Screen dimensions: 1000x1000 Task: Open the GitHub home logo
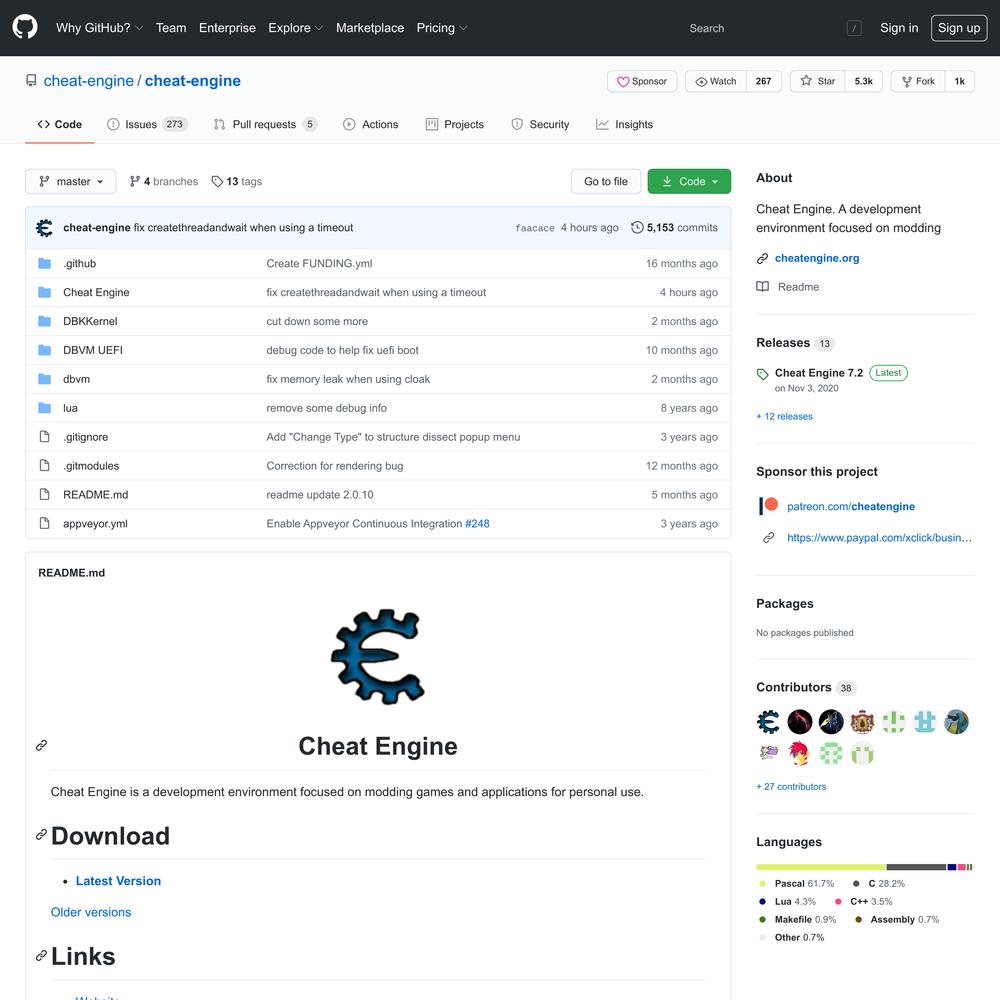pos(25,27)
